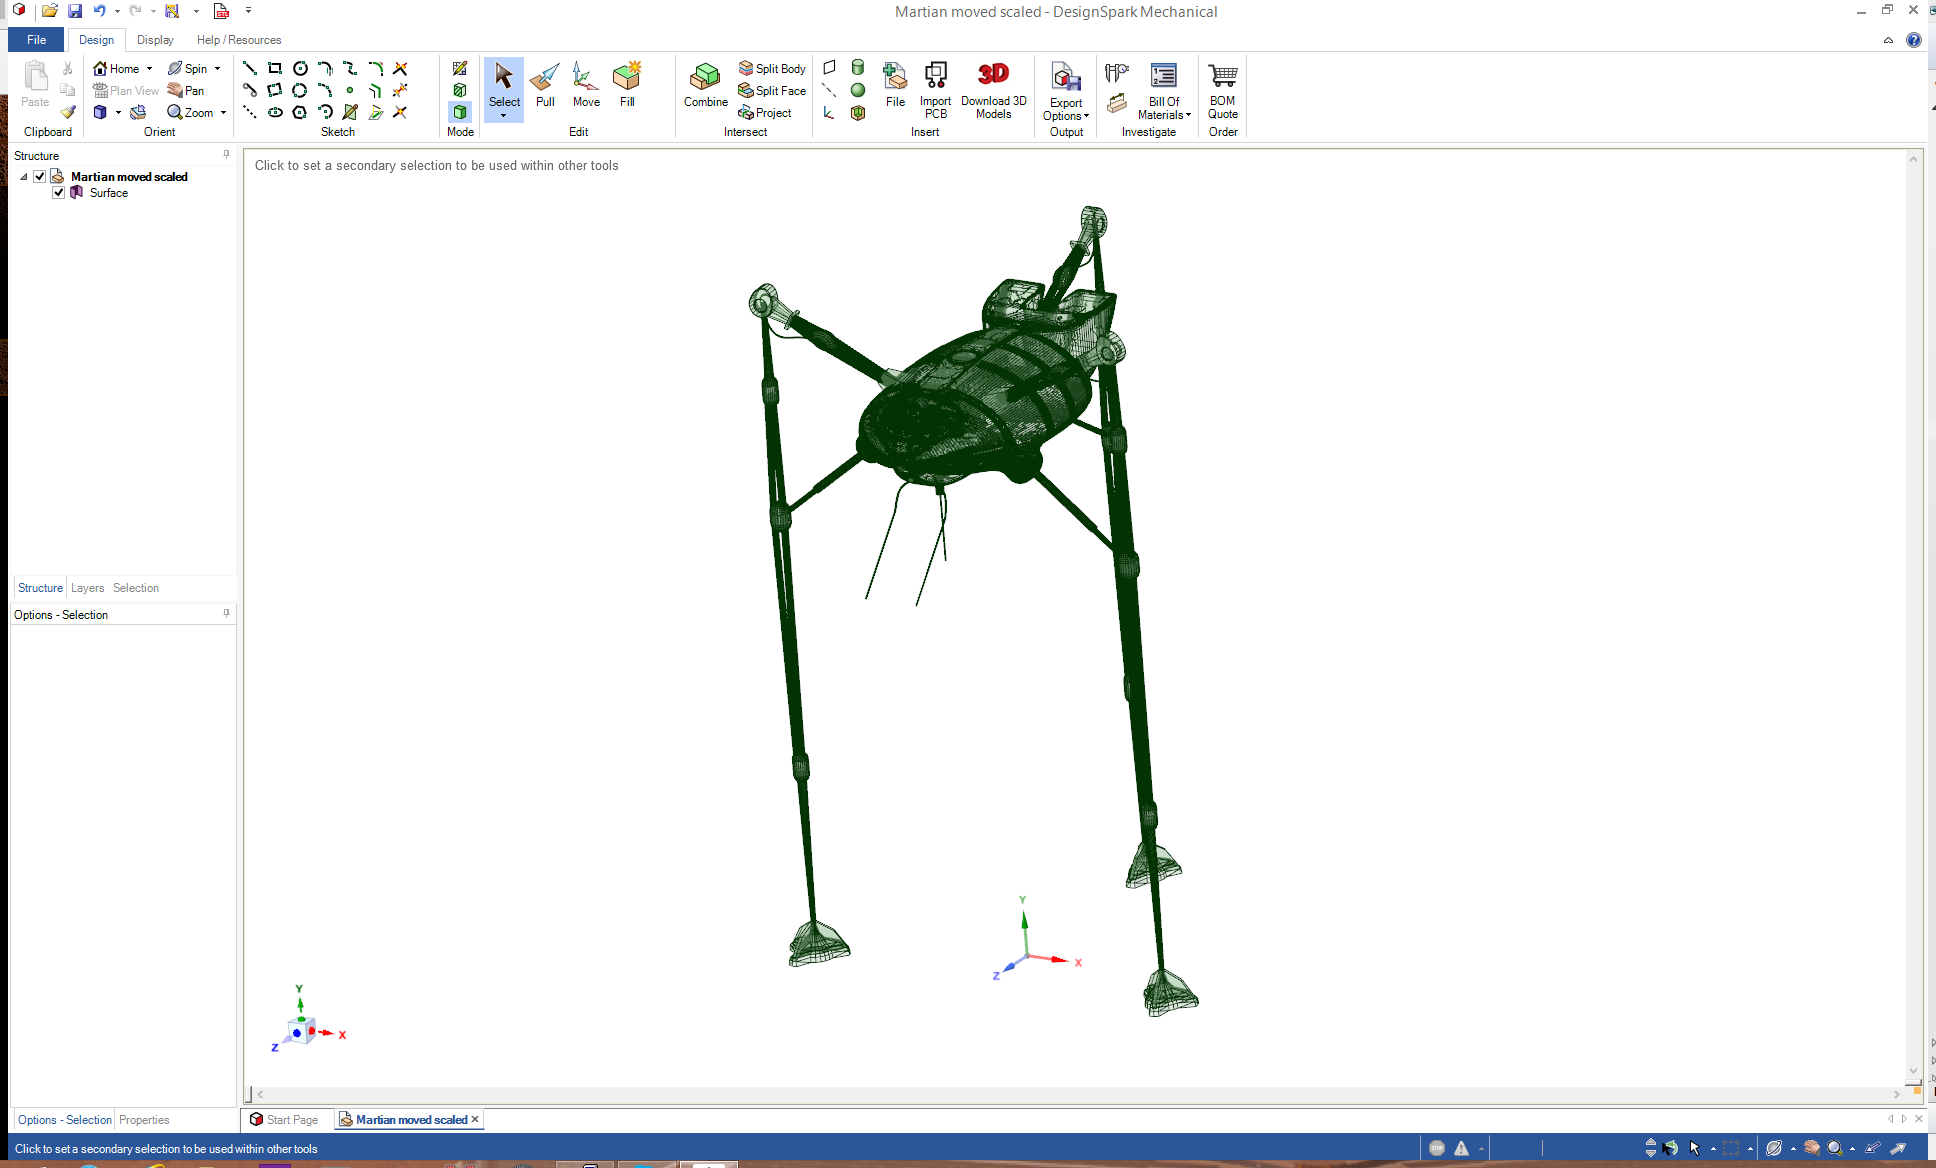
Task: Click the BOM Quote button
Action: (x=1222, y=88)
